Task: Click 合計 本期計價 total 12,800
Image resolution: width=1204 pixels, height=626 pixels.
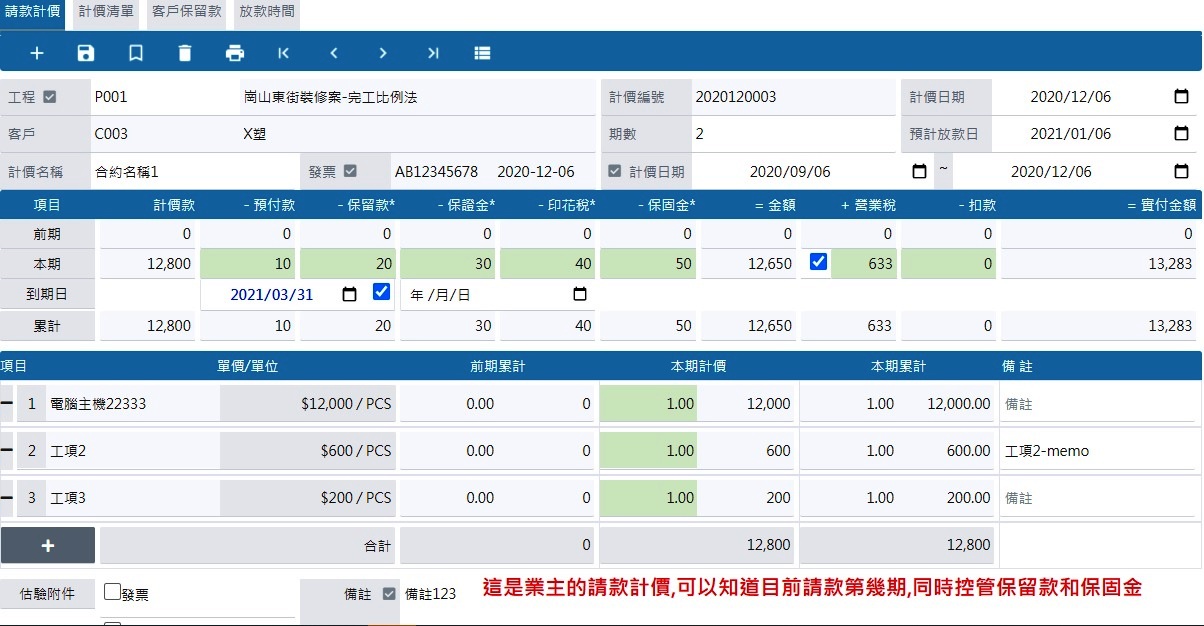Action: pos(697,546)
